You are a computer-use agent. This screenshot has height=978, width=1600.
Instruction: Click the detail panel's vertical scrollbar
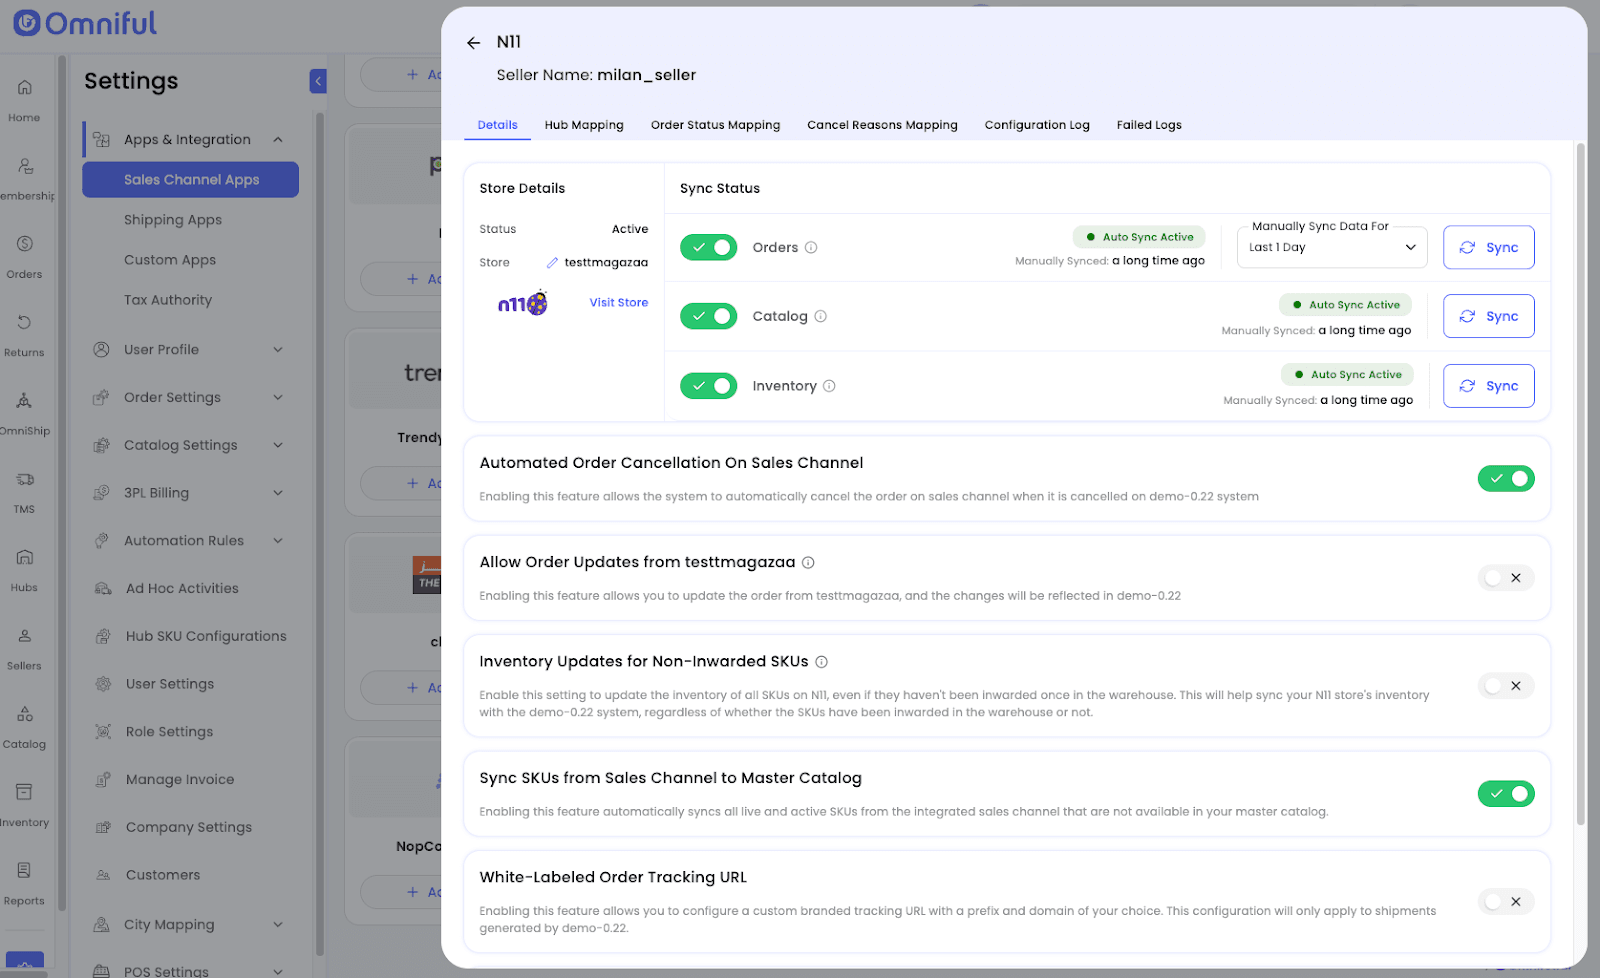pyautogui.click(x=1580, y=480)
